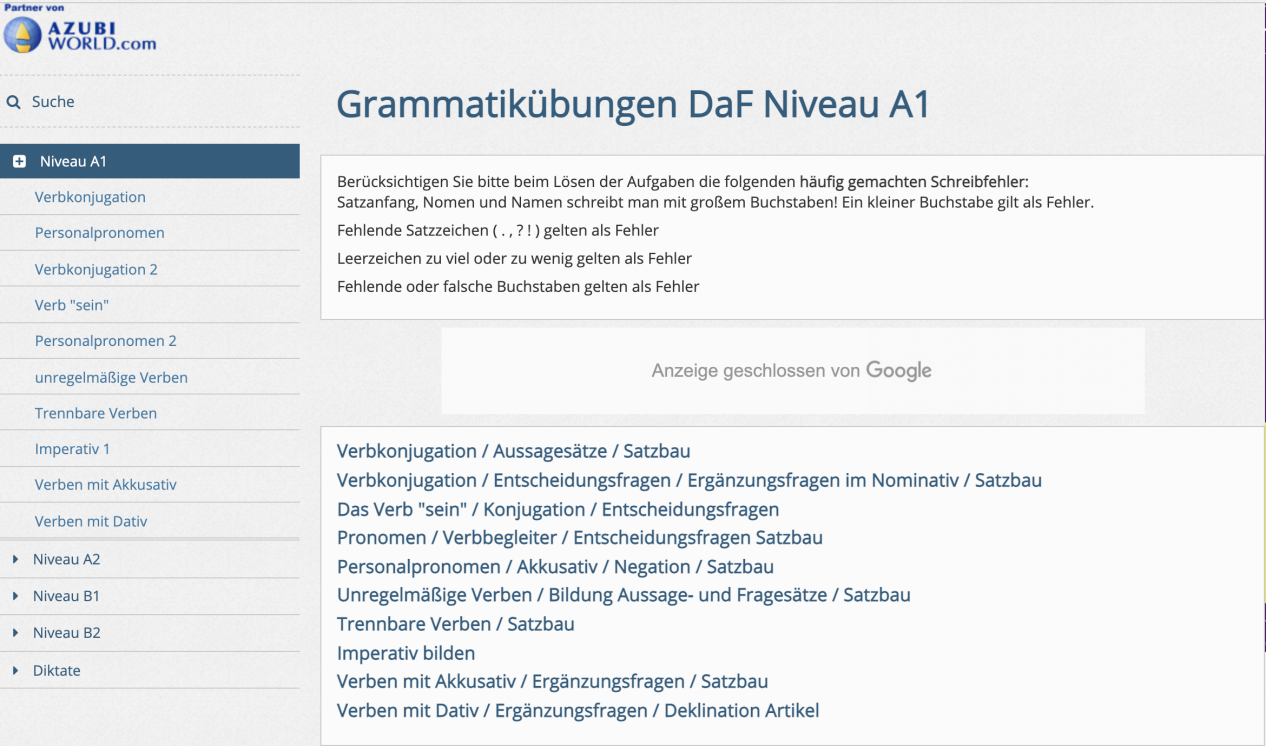Screen dimensions: 1266x746
Task: Click the Azubi World logo
Action: pos(80,32)
